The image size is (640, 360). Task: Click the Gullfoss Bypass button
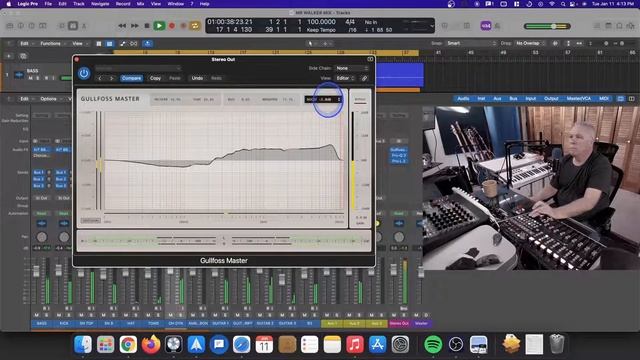360,100
